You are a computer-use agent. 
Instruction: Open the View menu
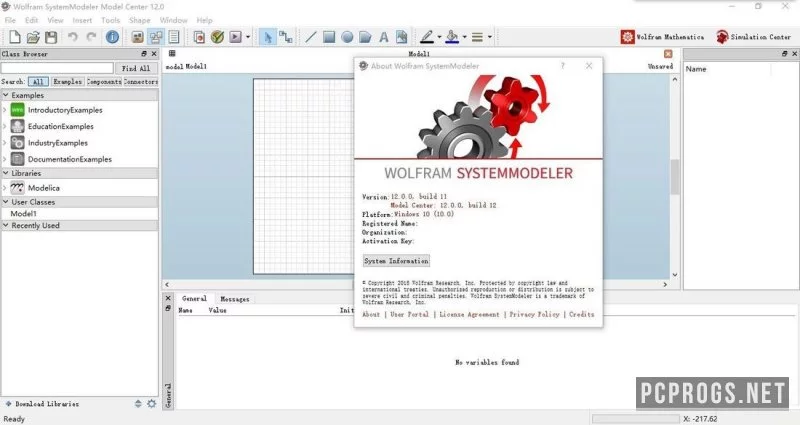coord(55,20)
